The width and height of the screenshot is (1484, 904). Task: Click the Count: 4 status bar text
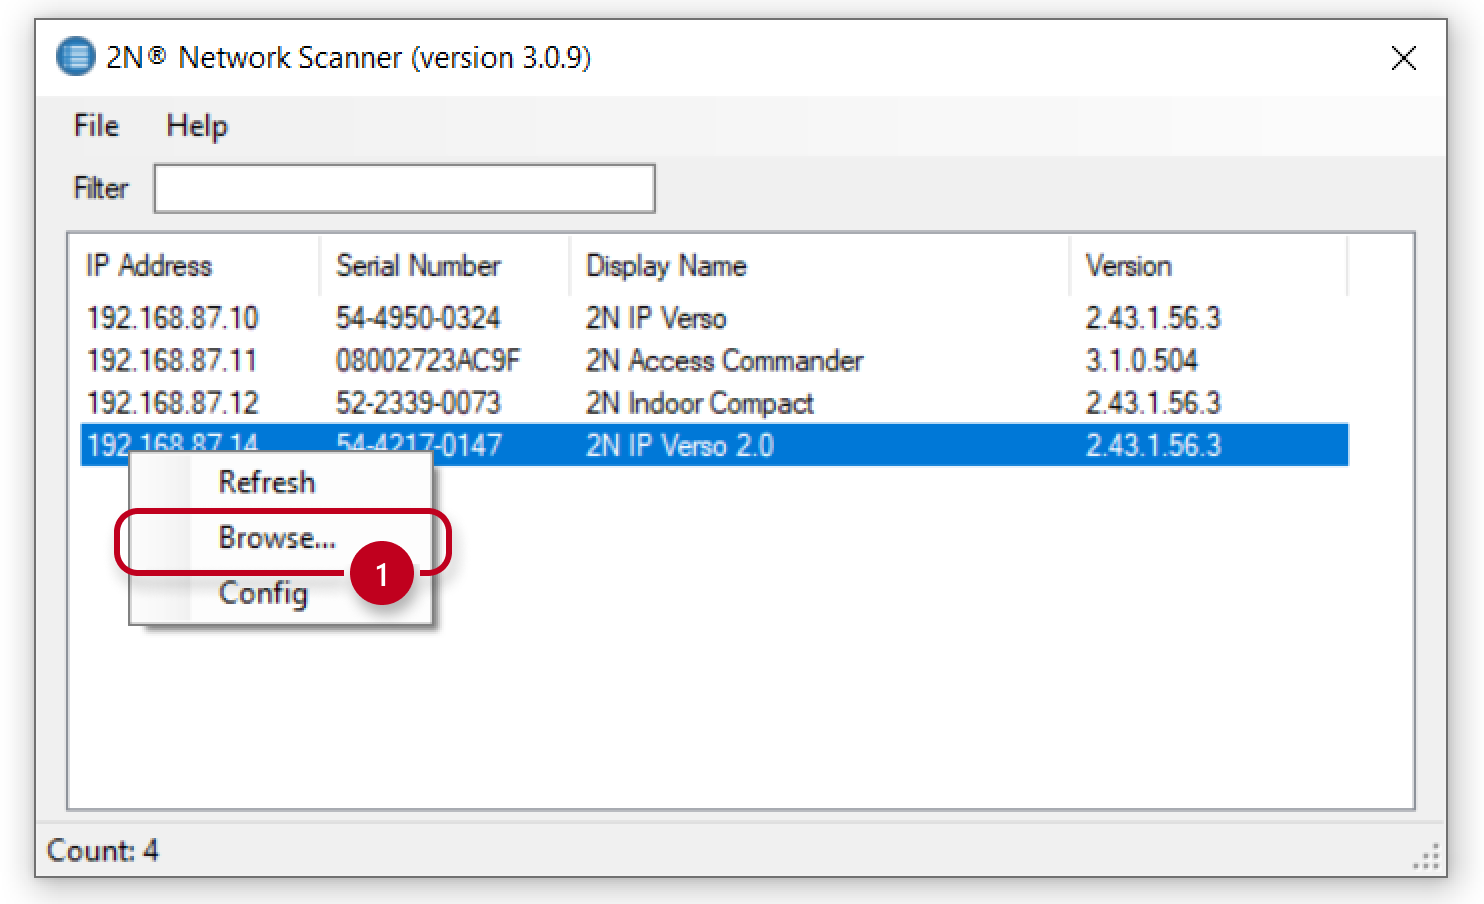tap(102, 851)
